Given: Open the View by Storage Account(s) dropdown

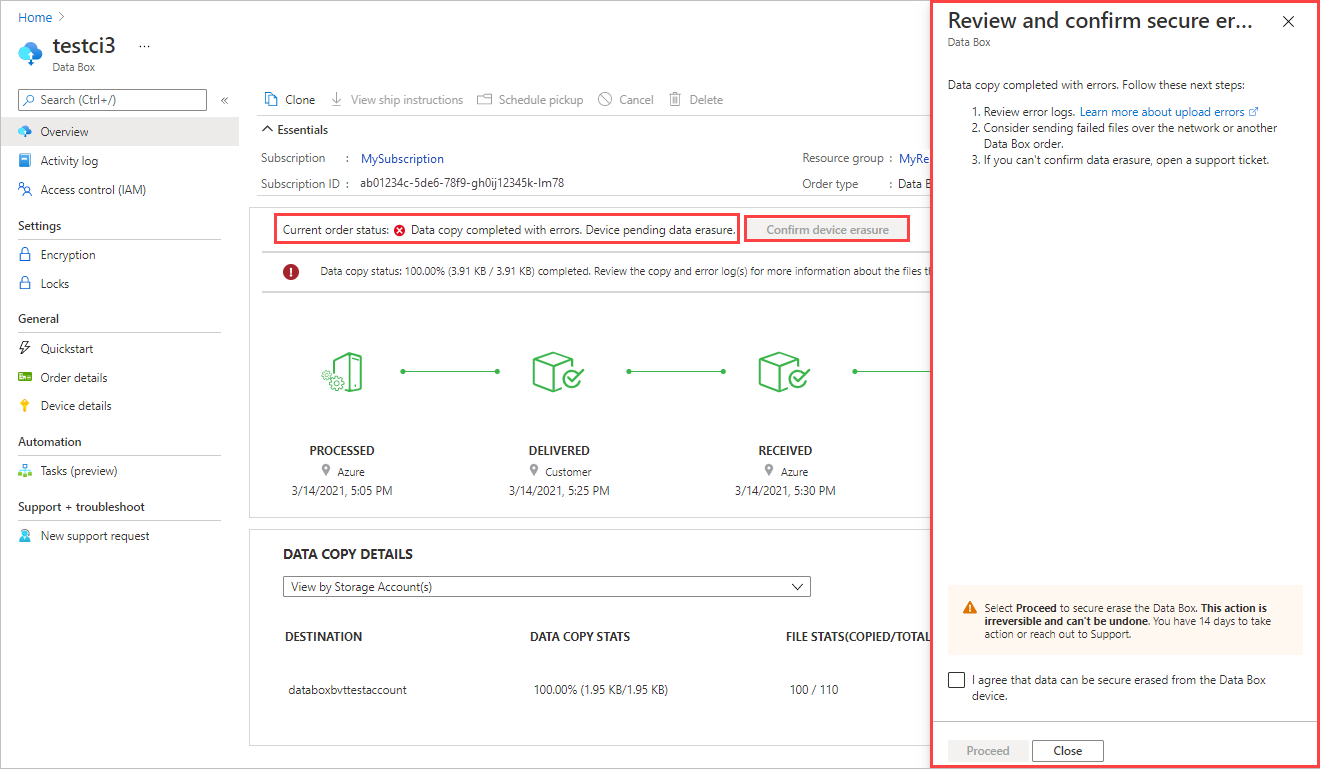Looking at the screenshot, I should 547,587.
